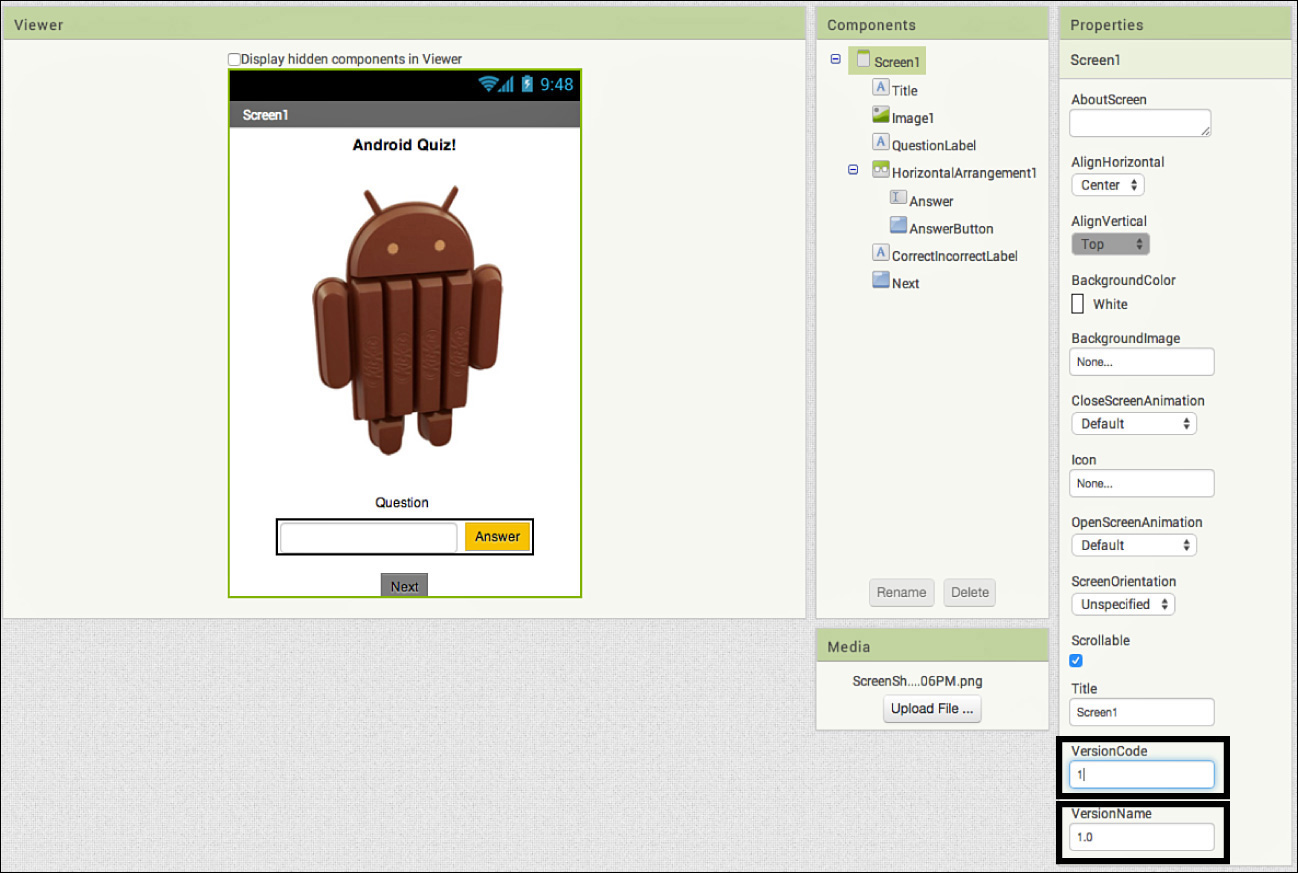Click the answer text box in Viewer
1298x873 pixels.
369,537
